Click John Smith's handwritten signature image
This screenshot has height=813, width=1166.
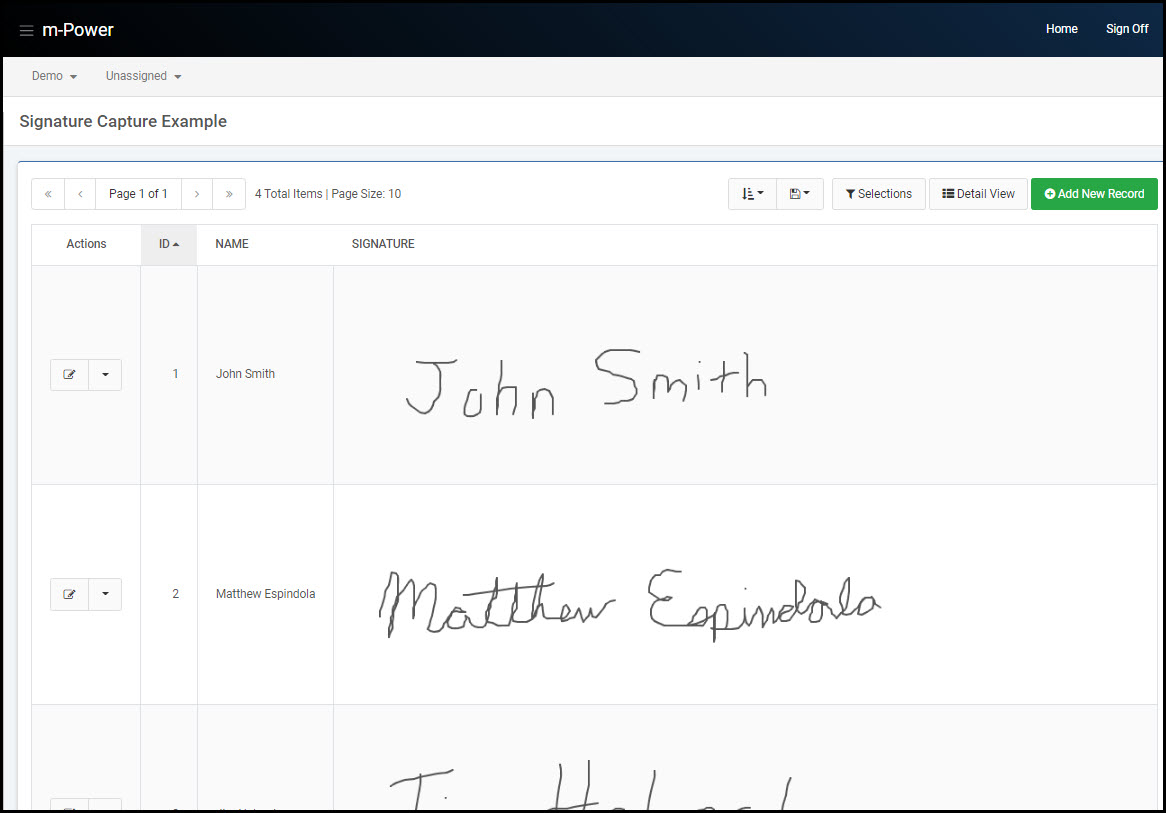click(x=587, y=383)
